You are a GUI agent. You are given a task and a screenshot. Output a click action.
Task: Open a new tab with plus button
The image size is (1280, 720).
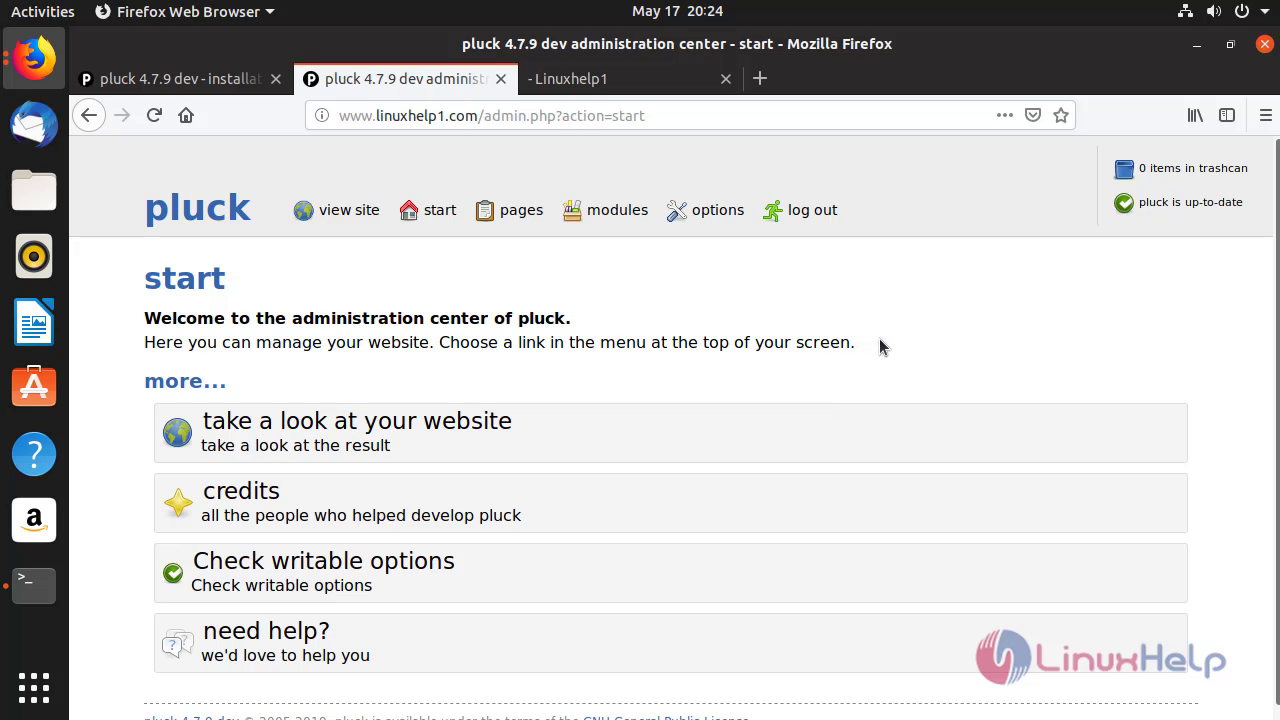coord(760,78)
